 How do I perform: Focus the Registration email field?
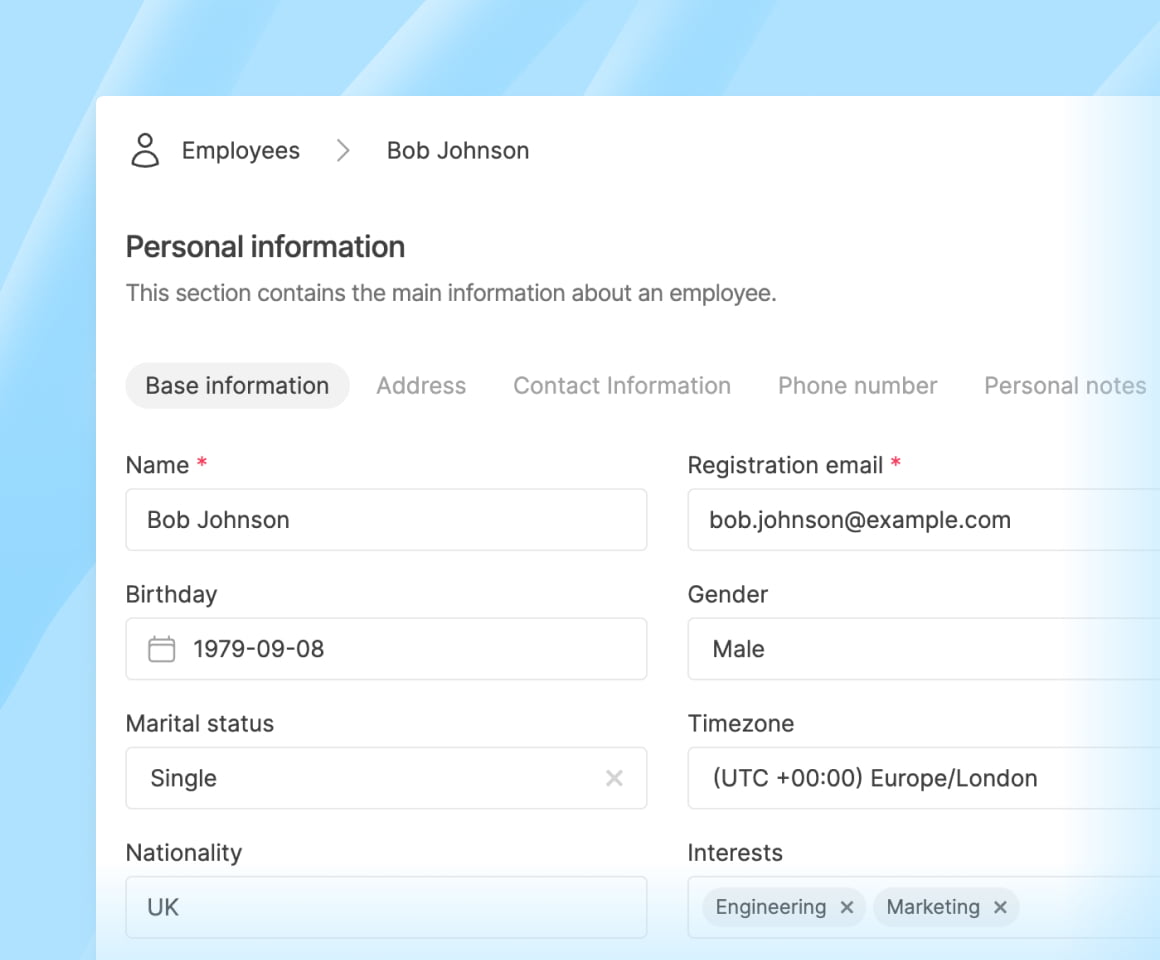pos(920,520)
